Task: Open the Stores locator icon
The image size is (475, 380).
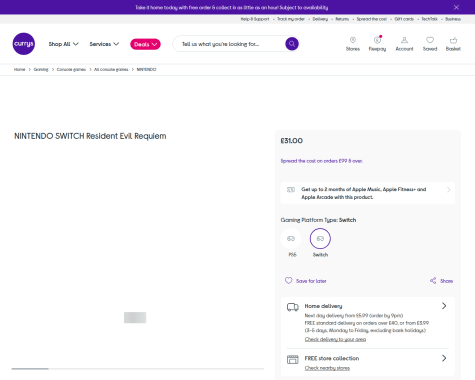Action: click(x=353, y=40)
